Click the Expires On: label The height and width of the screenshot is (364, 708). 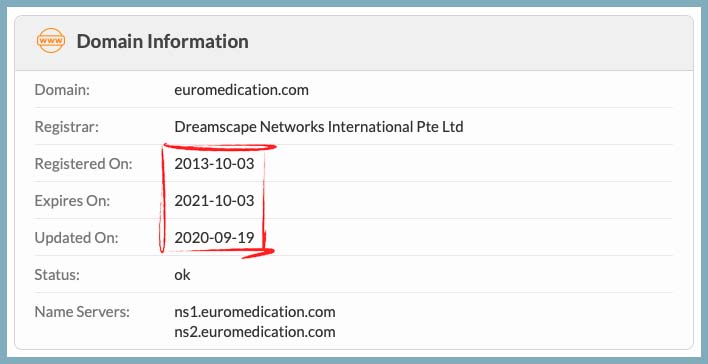pyautogui.click(x=72, y=201)
